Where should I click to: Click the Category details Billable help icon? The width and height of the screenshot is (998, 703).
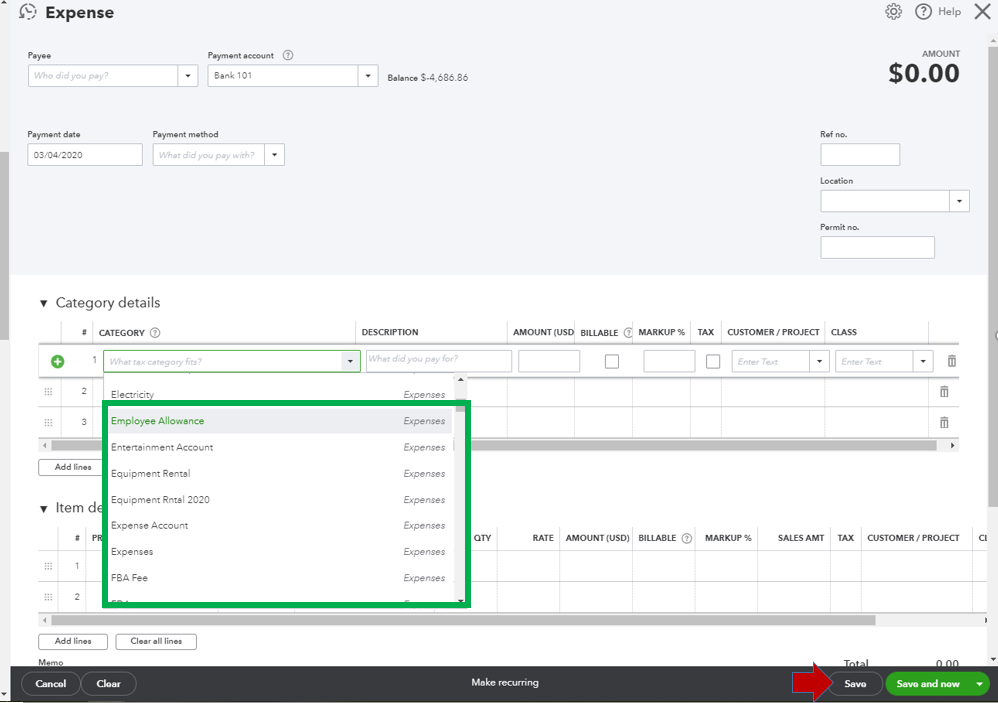click(x=628, y=333)
